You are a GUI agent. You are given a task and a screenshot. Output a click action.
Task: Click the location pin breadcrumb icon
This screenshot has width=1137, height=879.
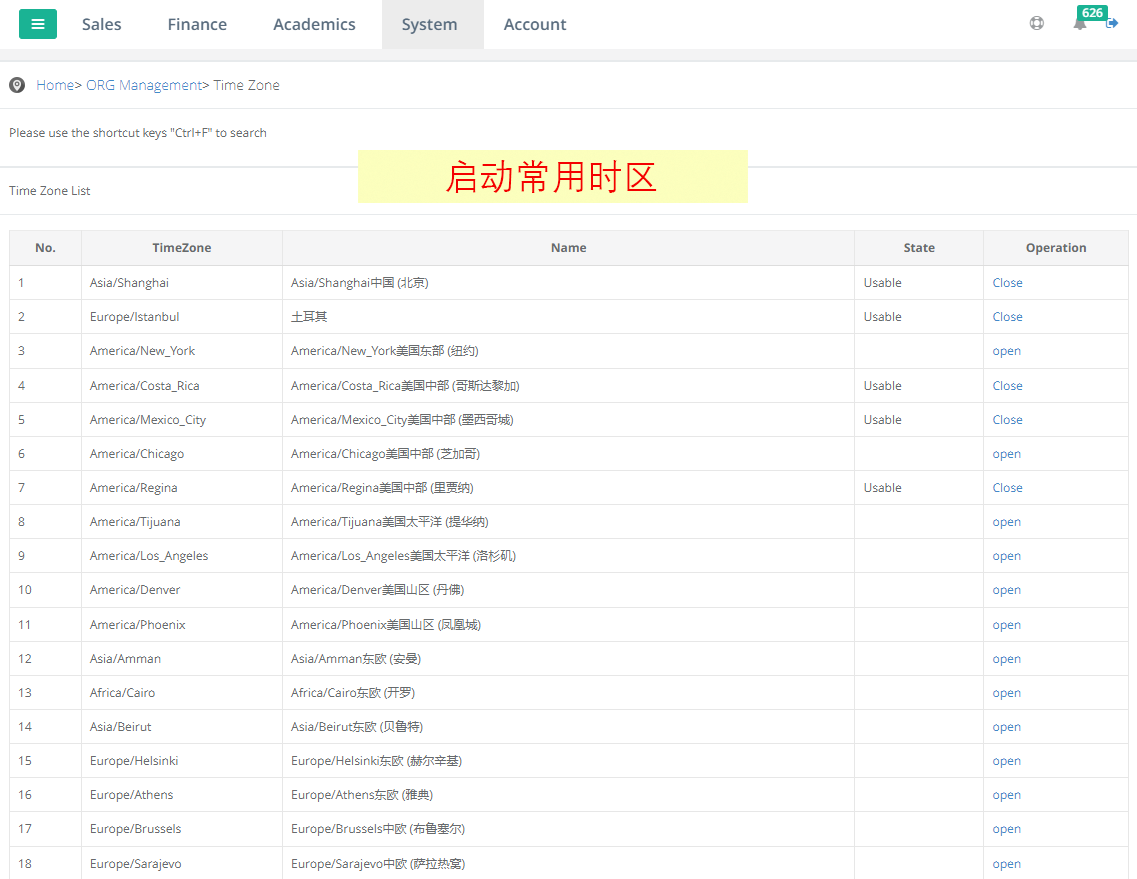click(x=17, y=85)
